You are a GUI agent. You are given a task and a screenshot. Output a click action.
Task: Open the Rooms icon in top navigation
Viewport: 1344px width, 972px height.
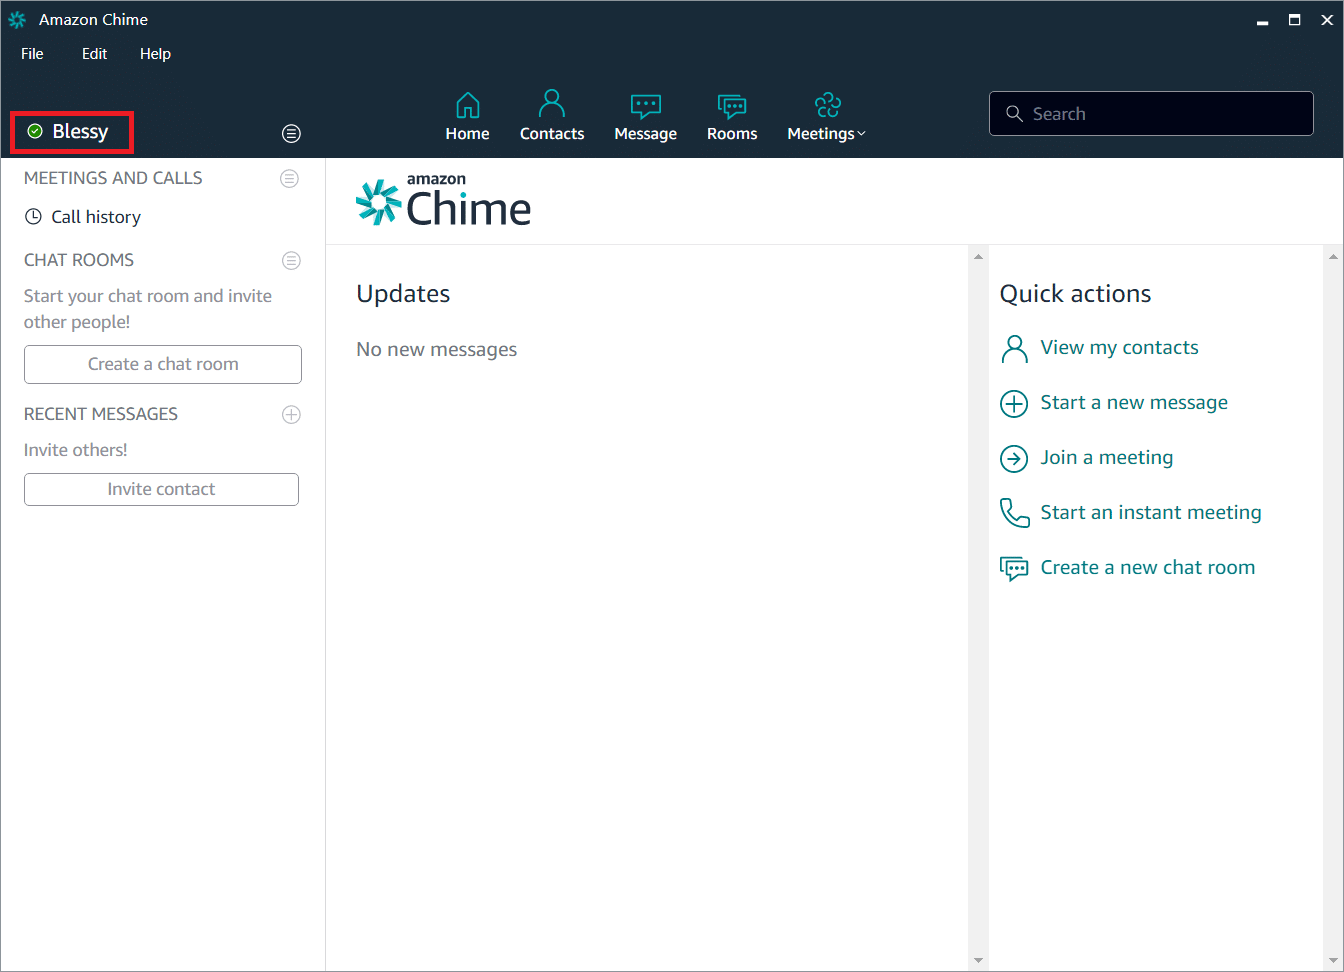(x=732, y=106)
